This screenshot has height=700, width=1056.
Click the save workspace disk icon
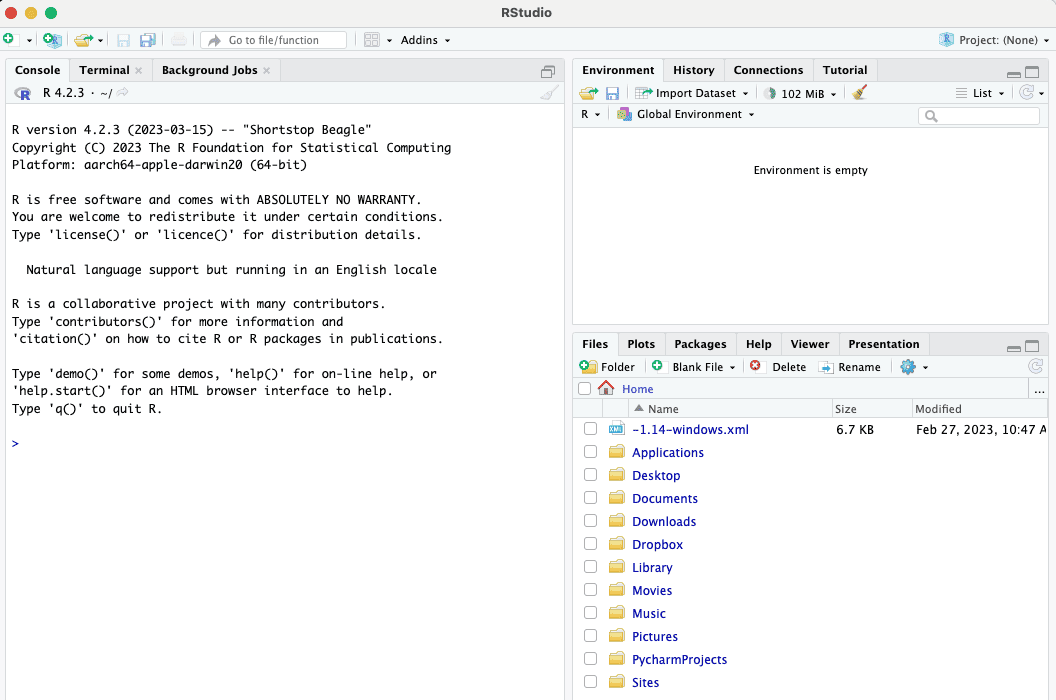coord(612,93)
